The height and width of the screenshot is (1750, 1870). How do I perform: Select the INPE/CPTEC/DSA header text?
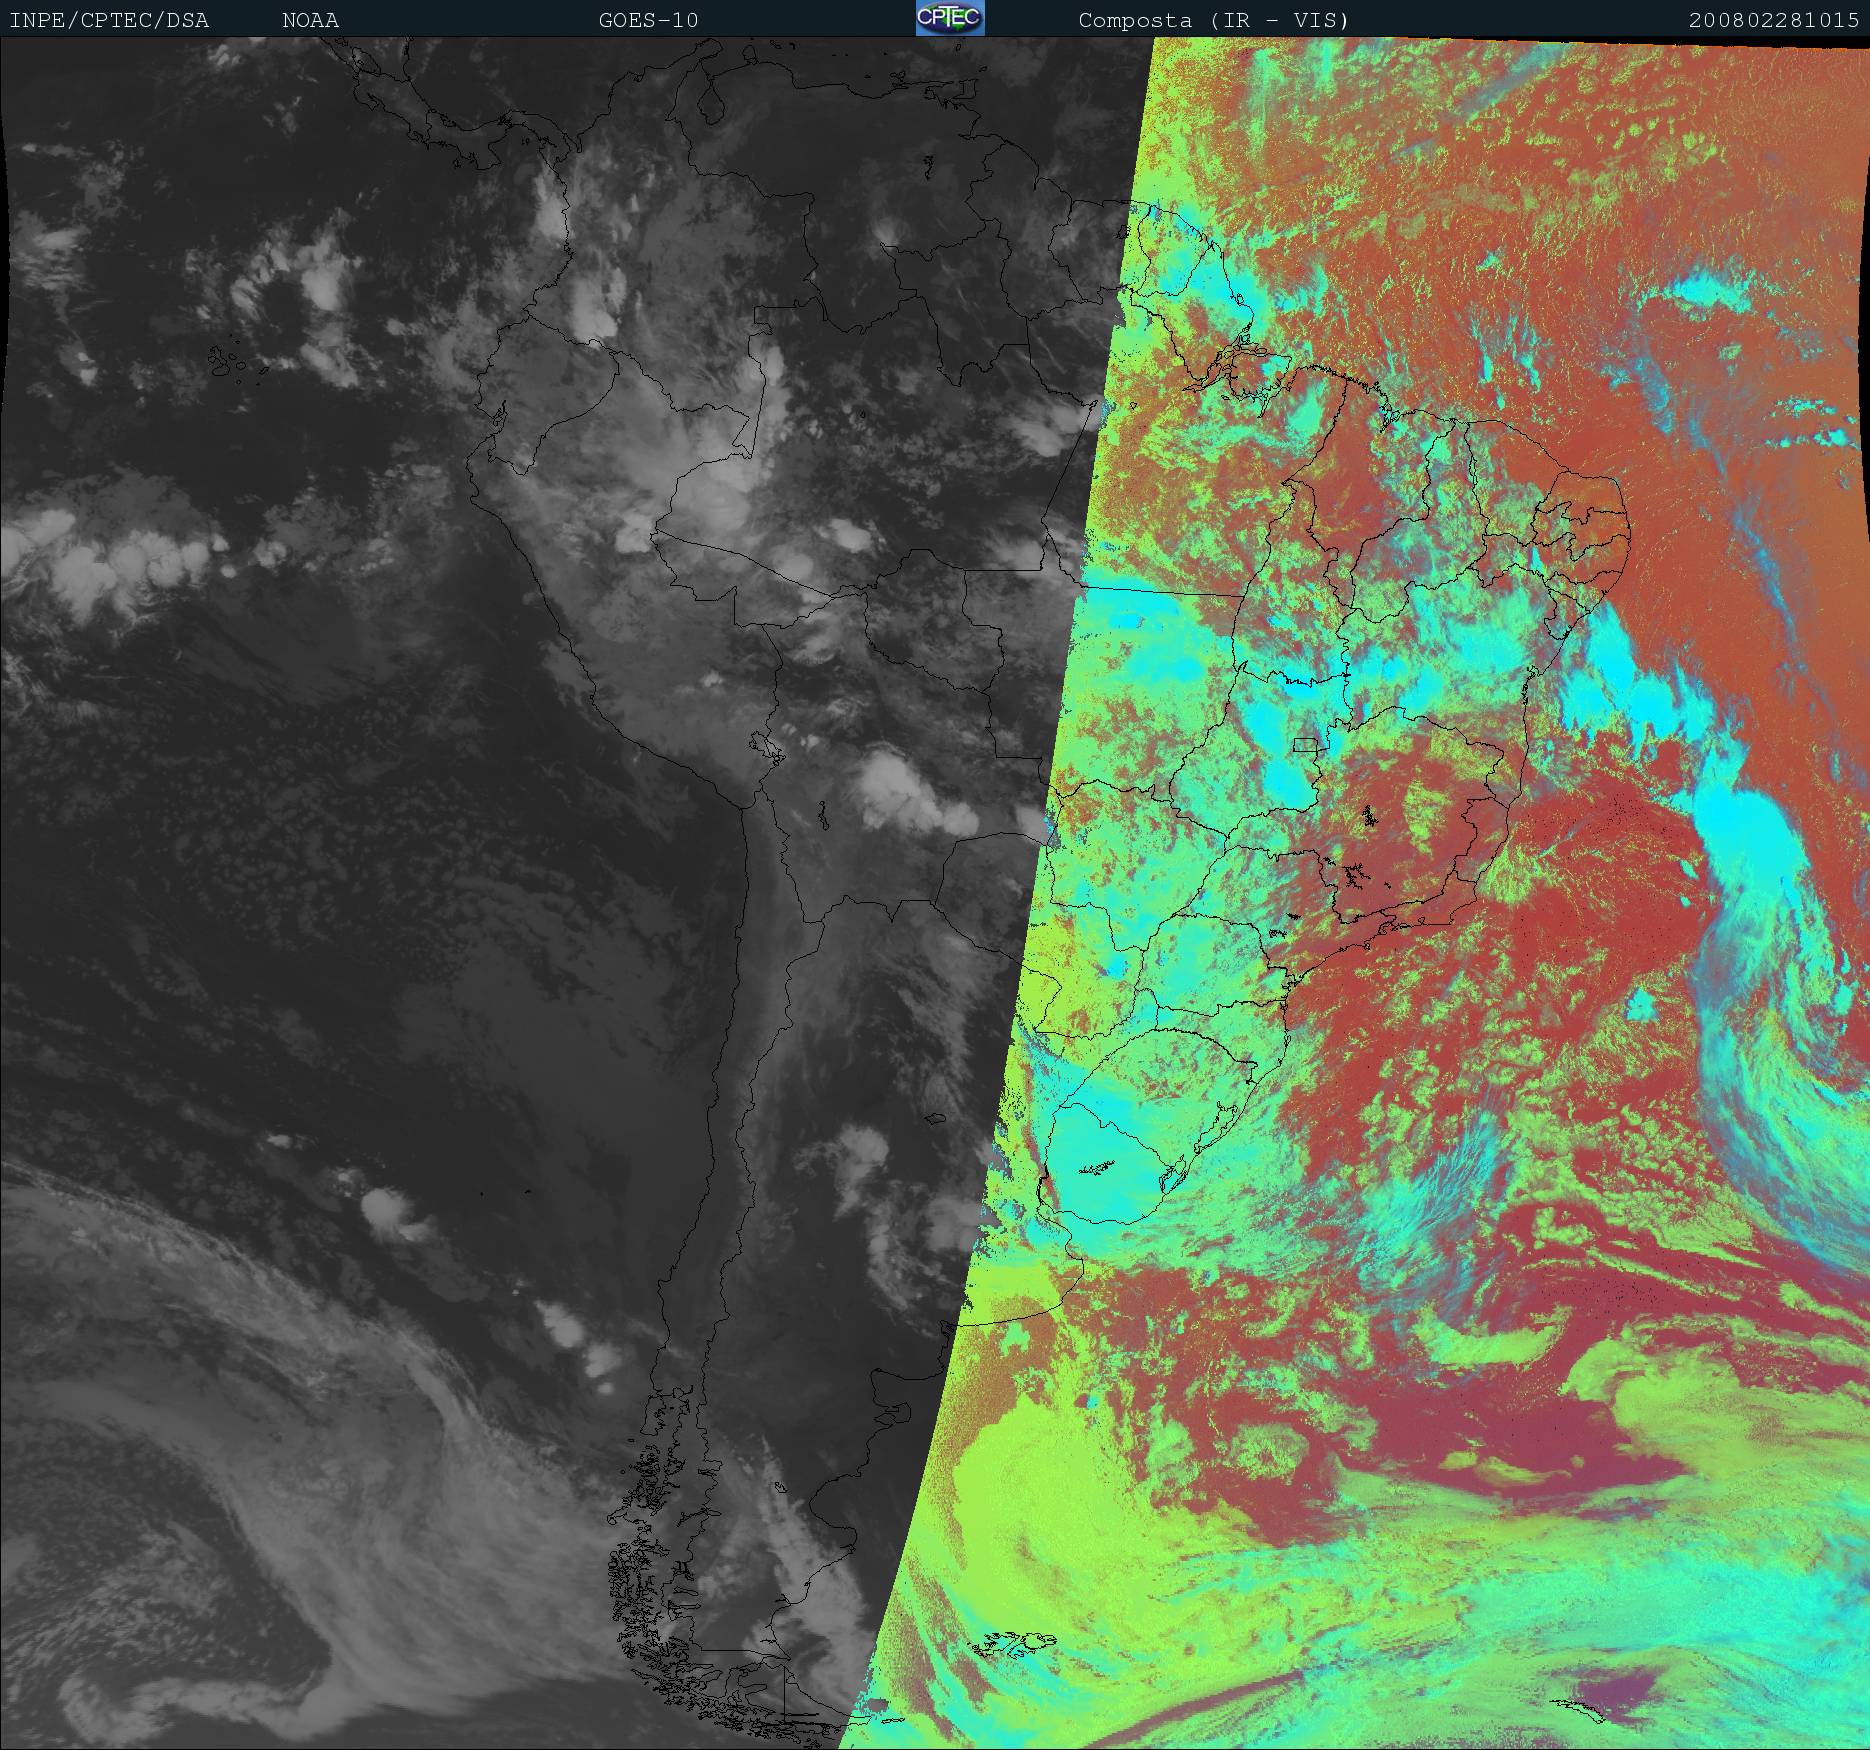point(109,20)
